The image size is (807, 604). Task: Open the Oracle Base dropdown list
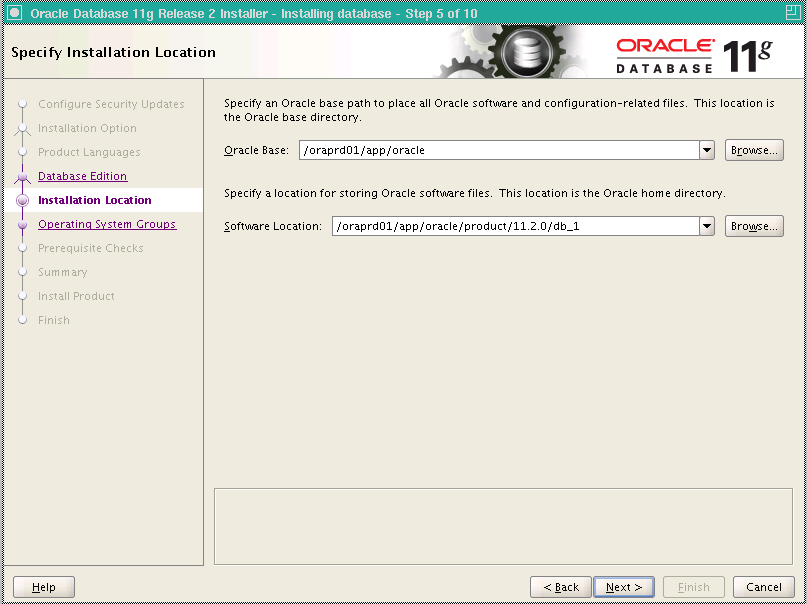[x=707, y=150]
